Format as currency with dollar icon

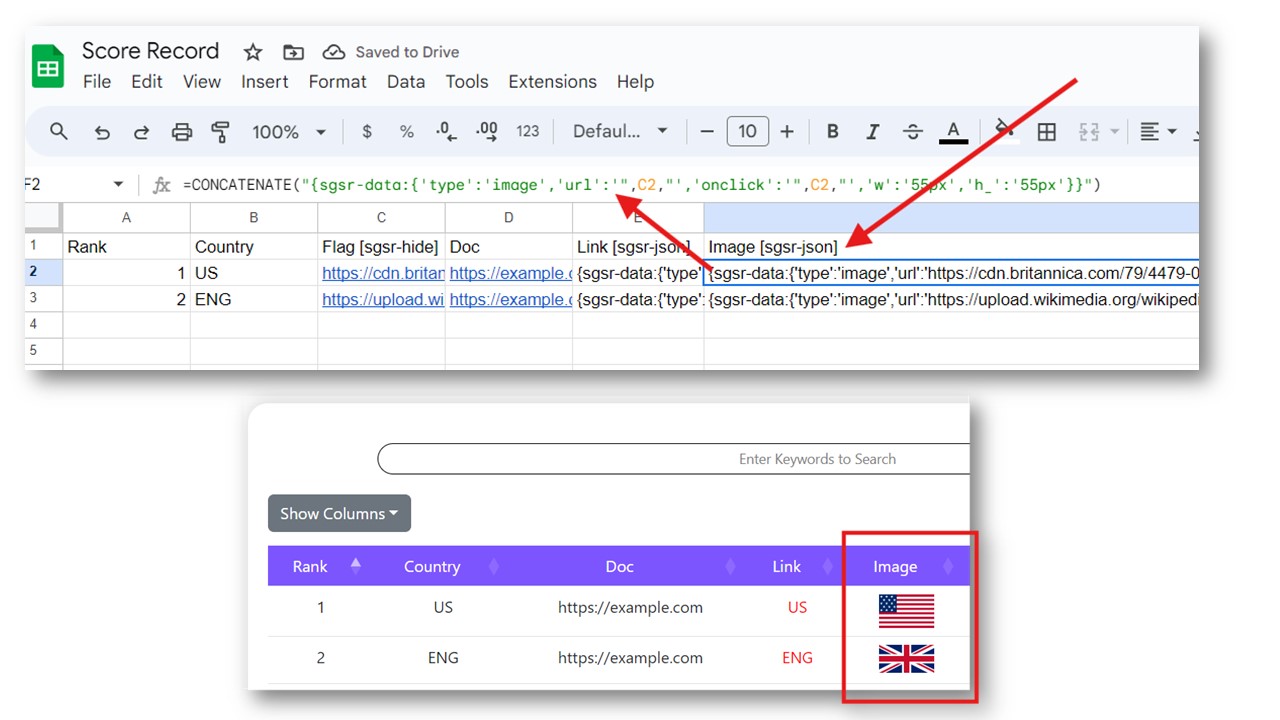pos(367,132)
